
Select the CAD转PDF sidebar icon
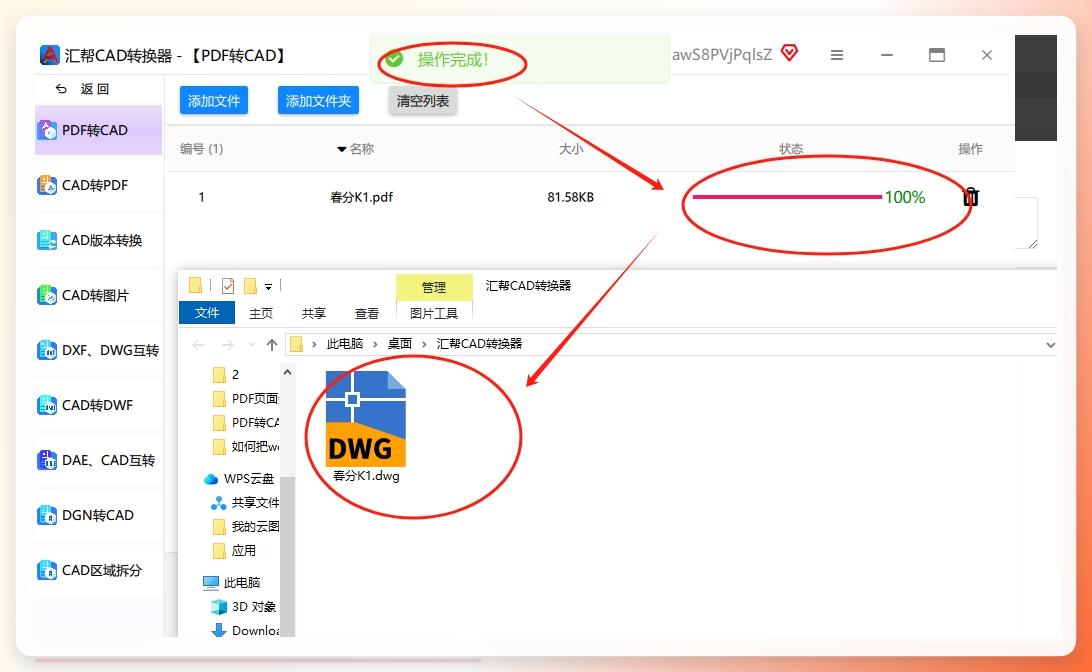click(47, 185)
